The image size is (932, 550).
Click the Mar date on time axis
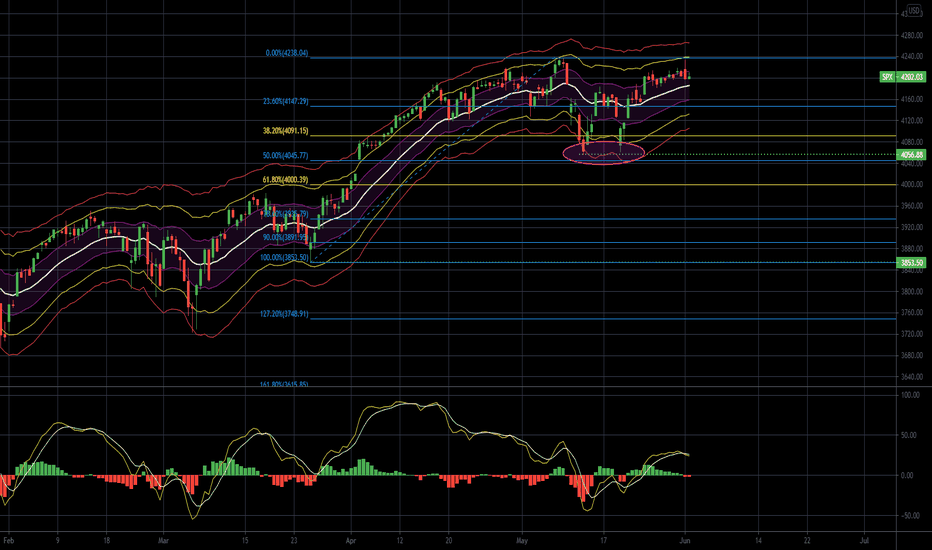coord(163,541)
